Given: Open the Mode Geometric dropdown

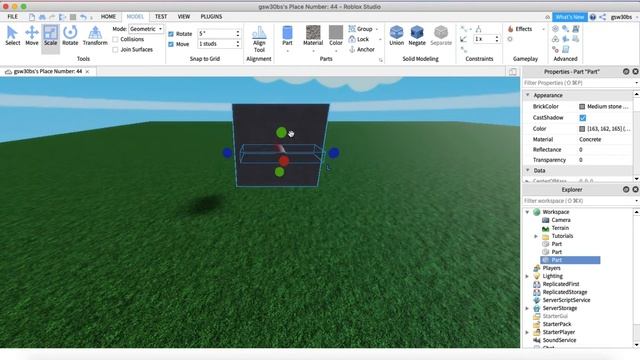Looking at the screenshot, I should 146,29.
